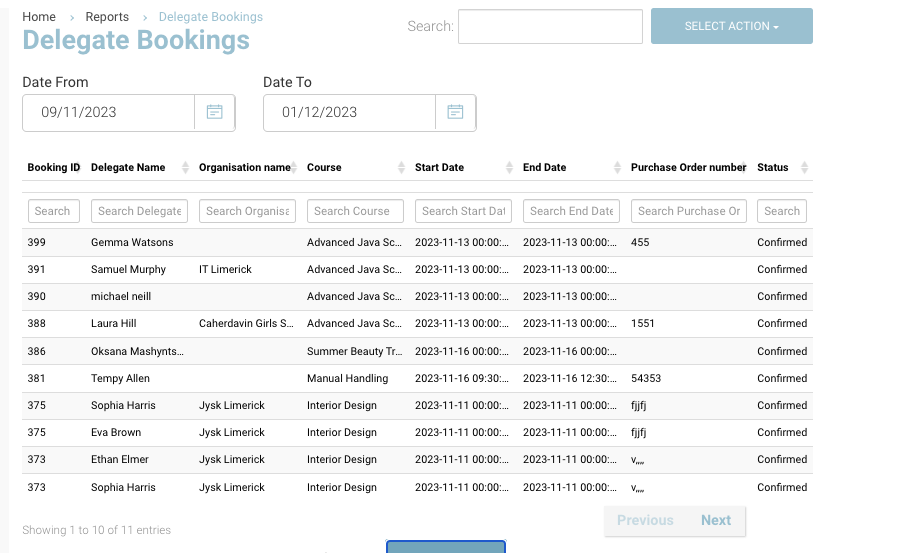Open the Select Action dropdown

click(731, 26)
